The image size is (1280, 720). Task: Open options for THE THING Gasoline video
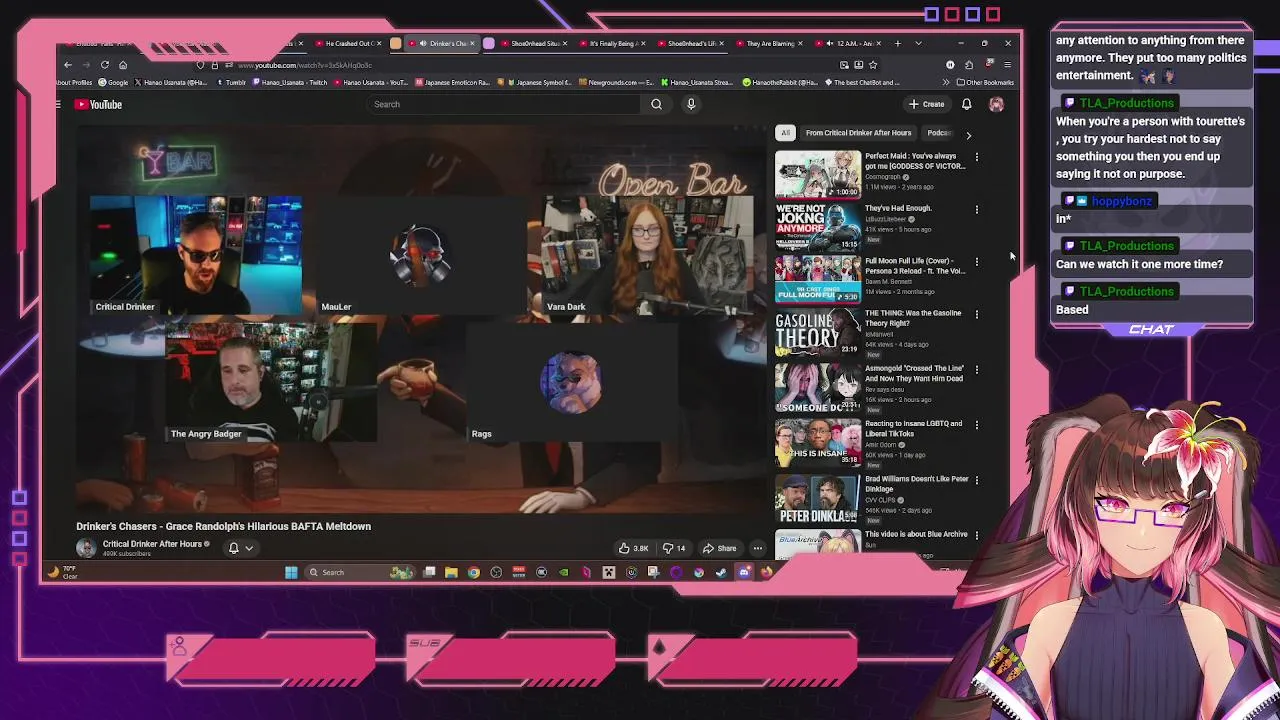point(977,314)
